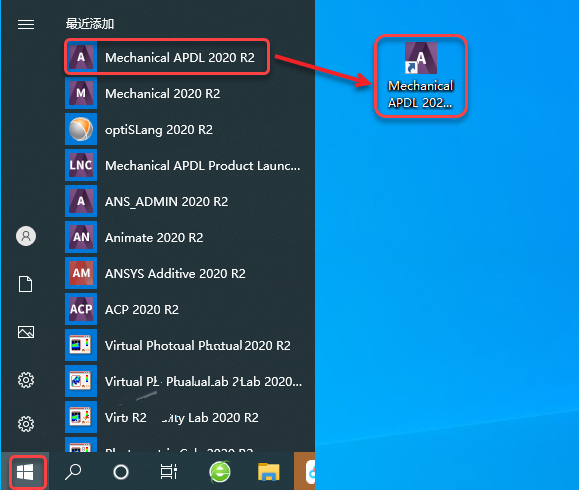
Task: Click the Mechanical APDL desktop shortcut
Action: pyautogui.click(x=421, y=76)
